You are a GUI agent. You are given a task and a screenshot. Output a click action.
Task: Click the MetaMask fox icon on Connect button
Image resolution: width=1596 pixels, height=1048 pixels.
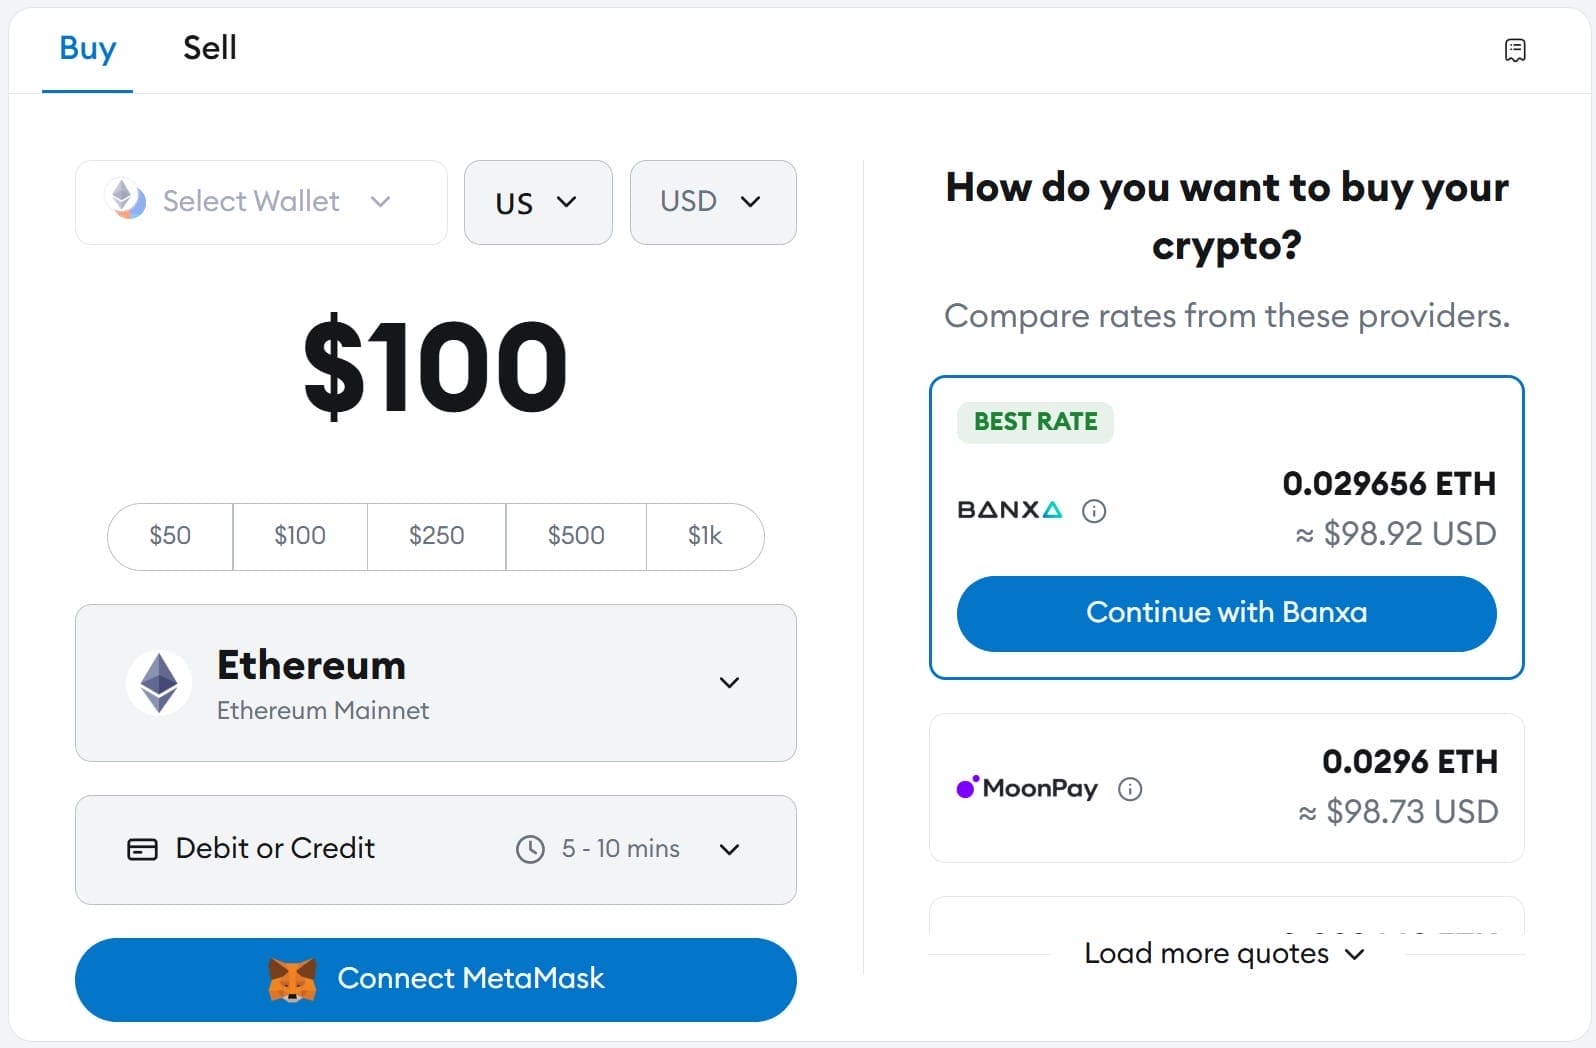tap(291, 979)
